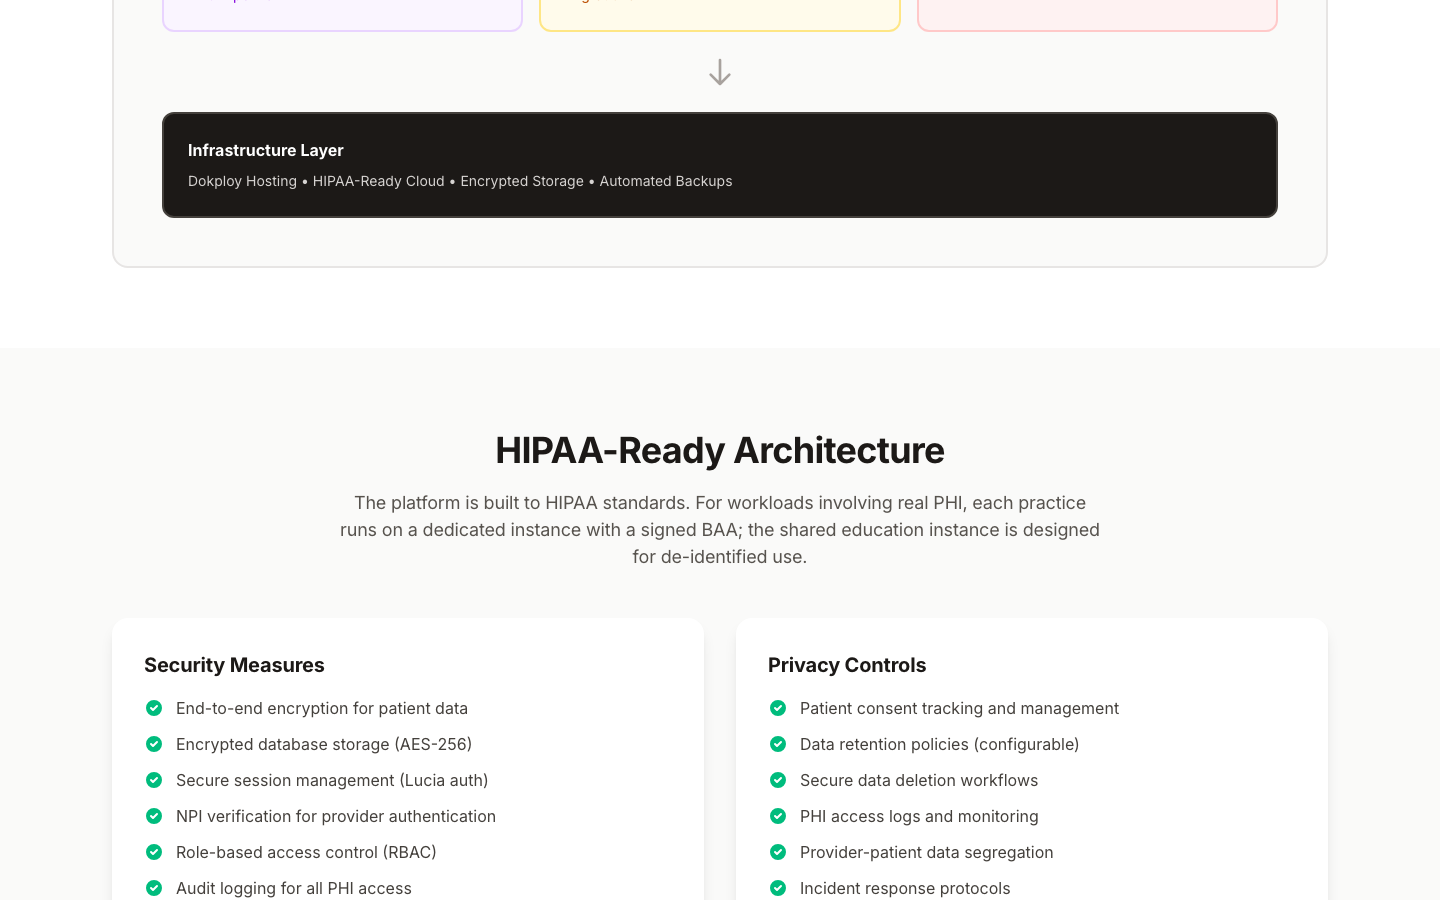
Task: Click 'Provider-patient data segregation' text
Action: coord(927,852)
